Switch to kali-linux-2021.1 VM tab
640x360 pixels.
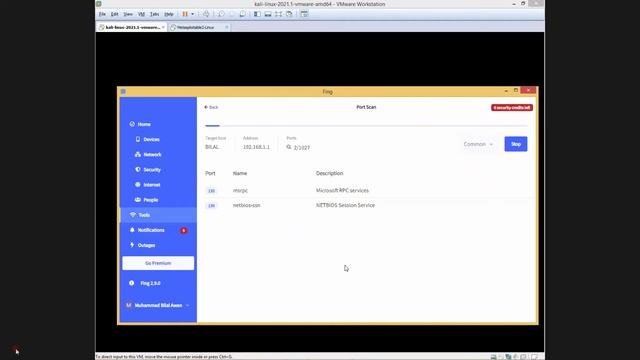[130, 27]
